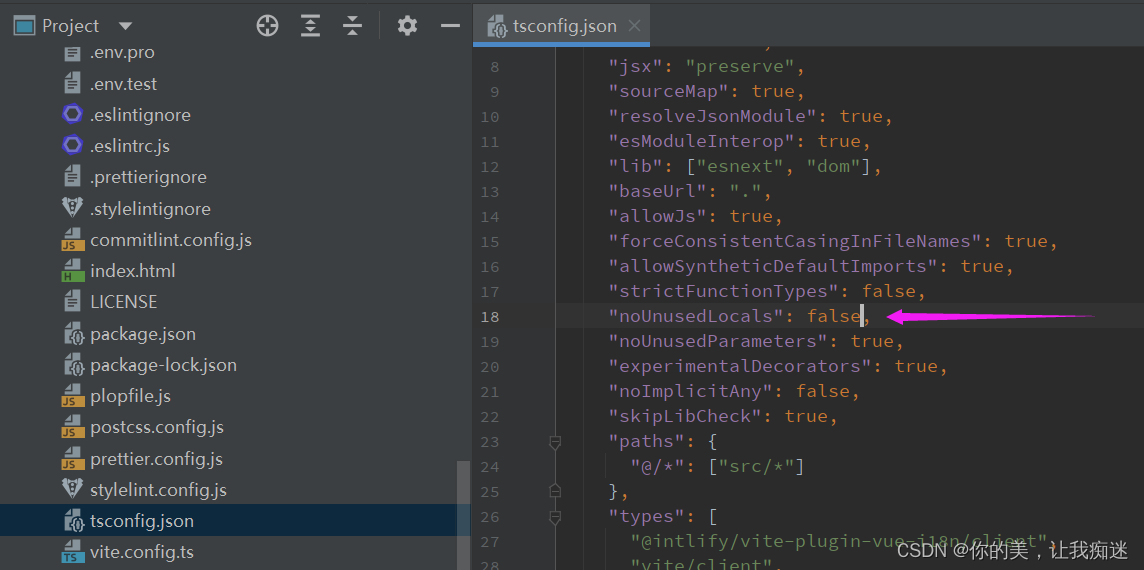
Task: Click the Project panel window icon
Action: (25, 26)
